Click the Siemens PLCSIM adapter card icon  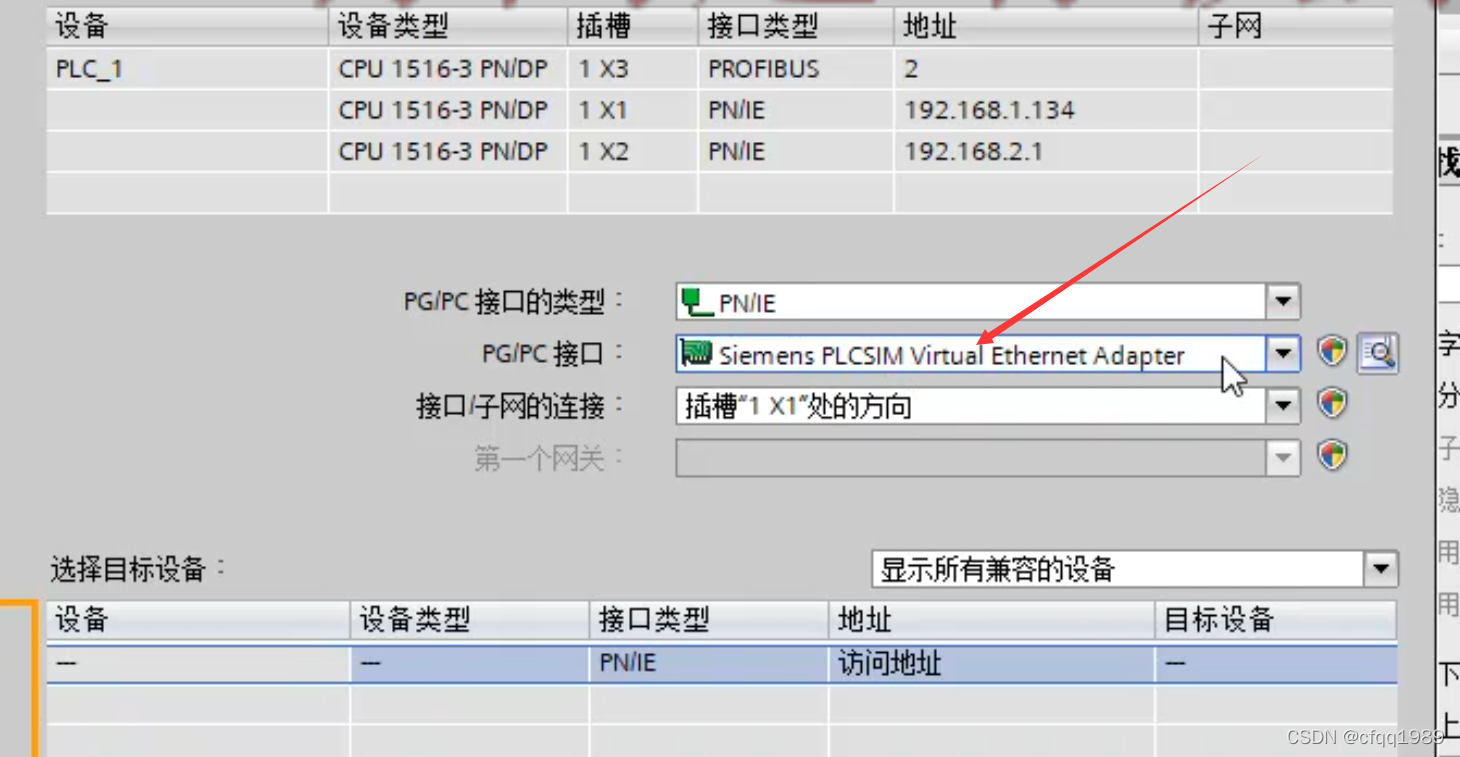(696, 353)
